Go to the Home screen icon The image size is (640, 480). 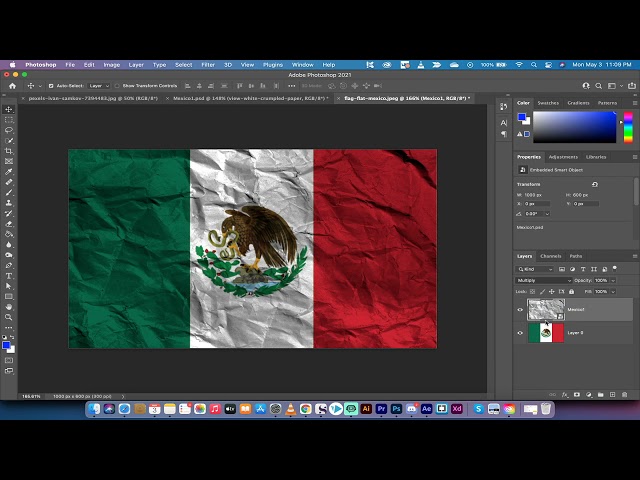pos(13,86)
